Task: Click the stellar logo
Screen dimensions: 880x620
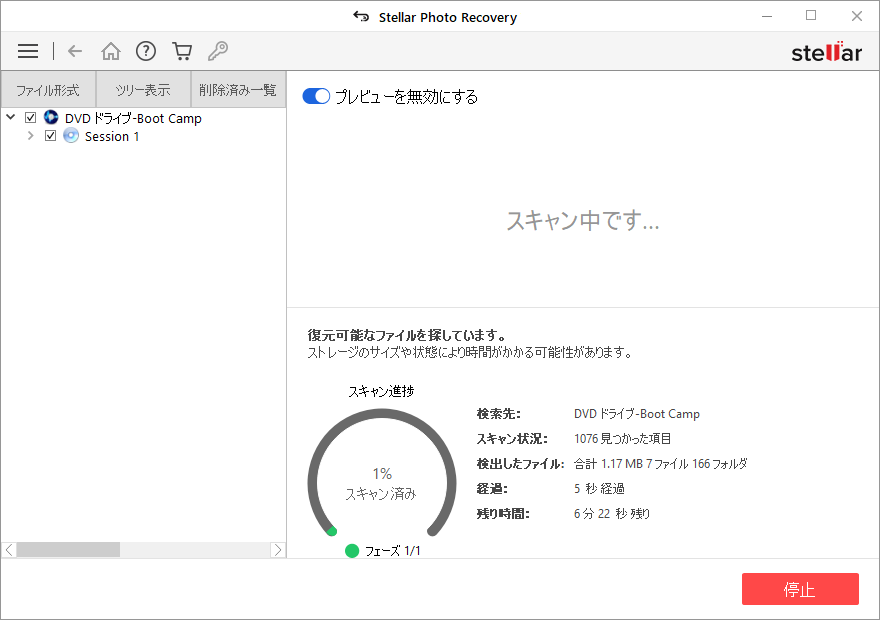Action: click(x=826, y=52)
